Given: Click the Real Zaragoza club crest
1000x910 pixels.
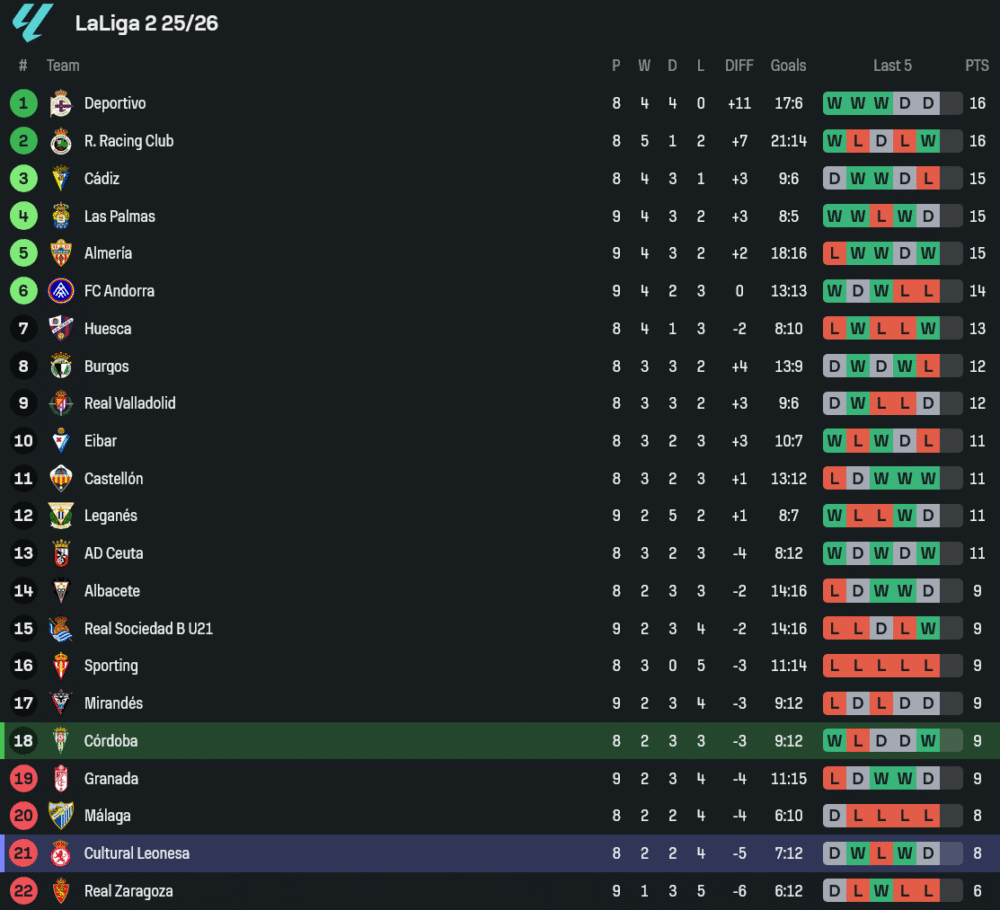Looking at the screenshot, I should (x=61, y=891).
